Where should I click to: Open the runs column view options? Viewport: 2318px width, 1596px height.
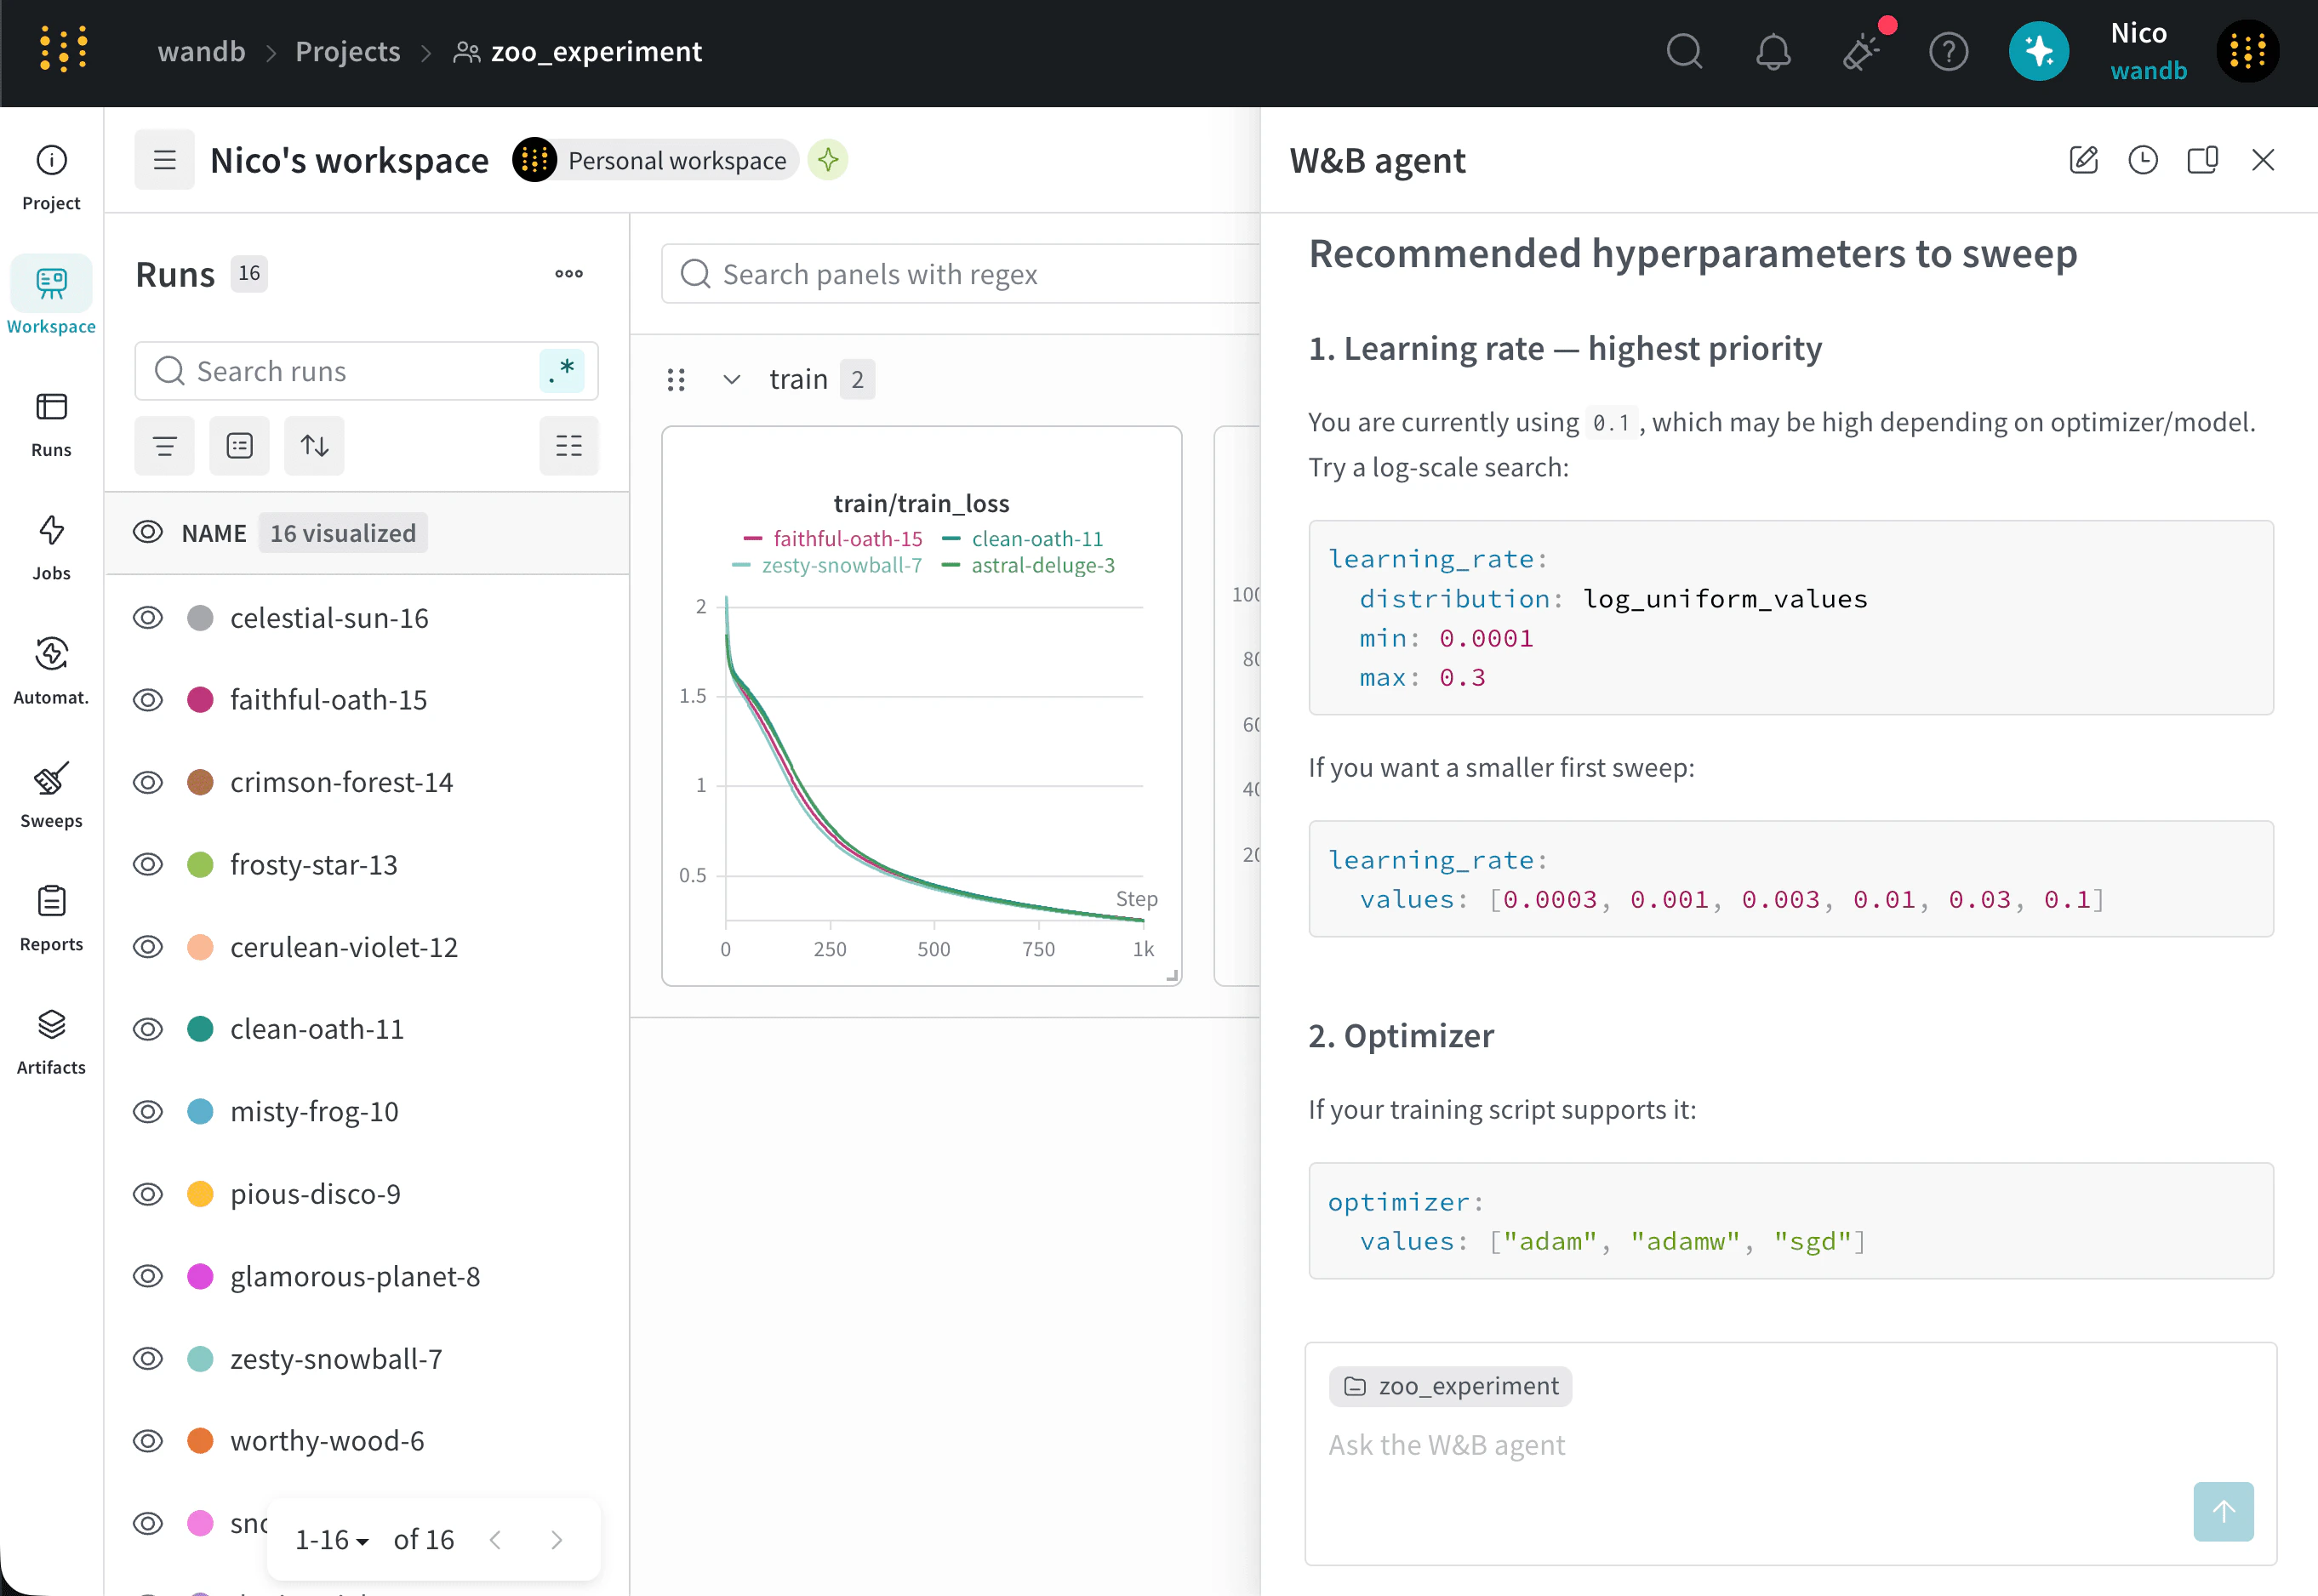[x=569, y=446]
